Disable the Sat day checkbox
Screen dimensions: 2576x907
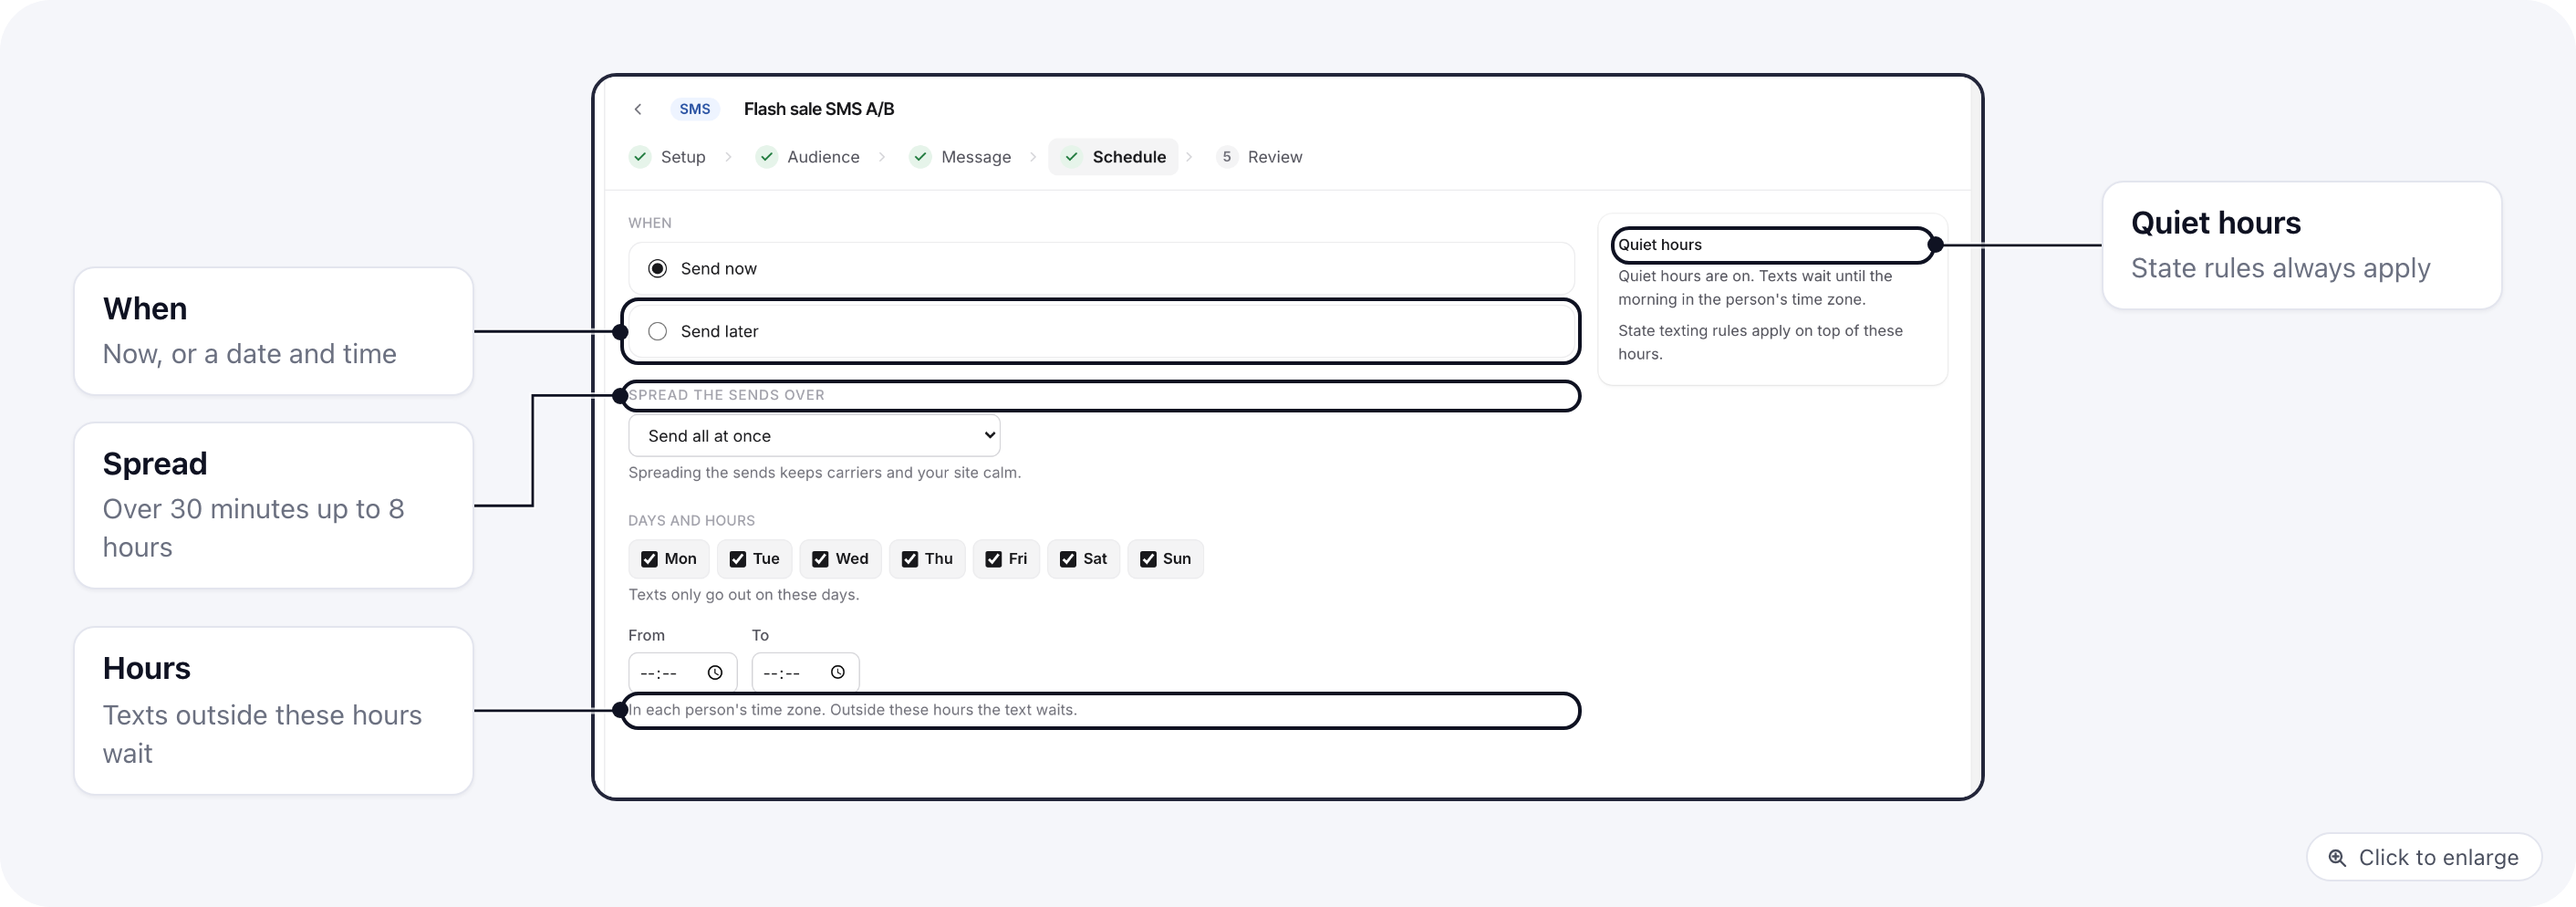(x=1068, y=559)
